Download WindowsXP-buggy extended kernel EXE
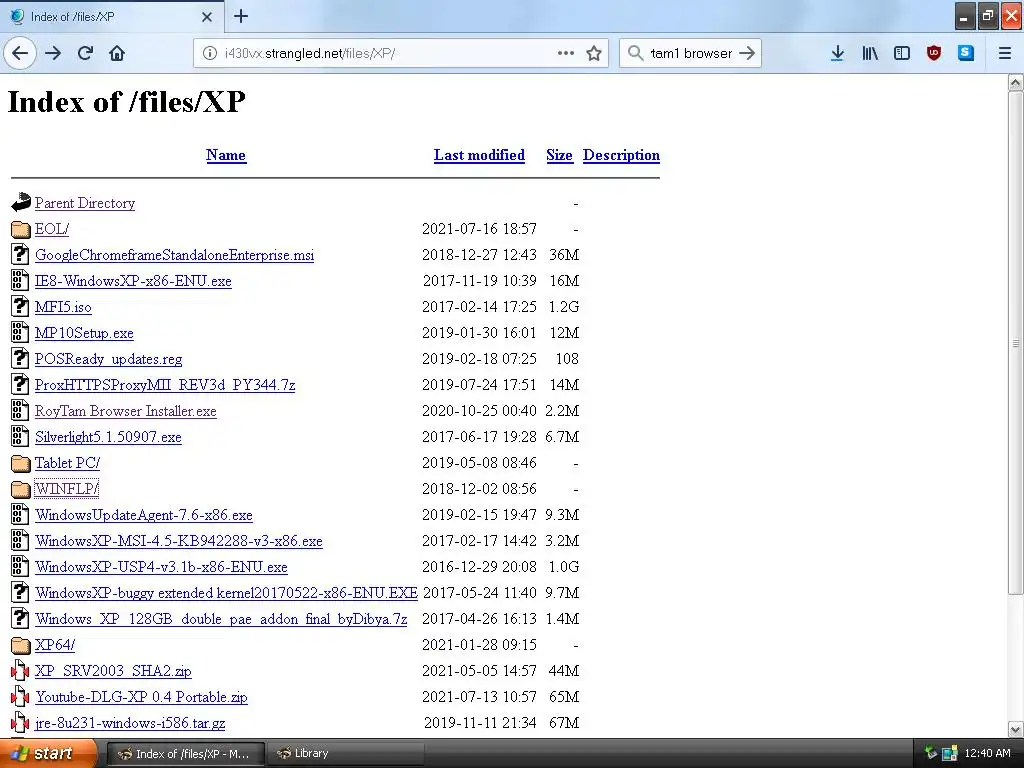 pyautogui.click(x=227, y=593)
